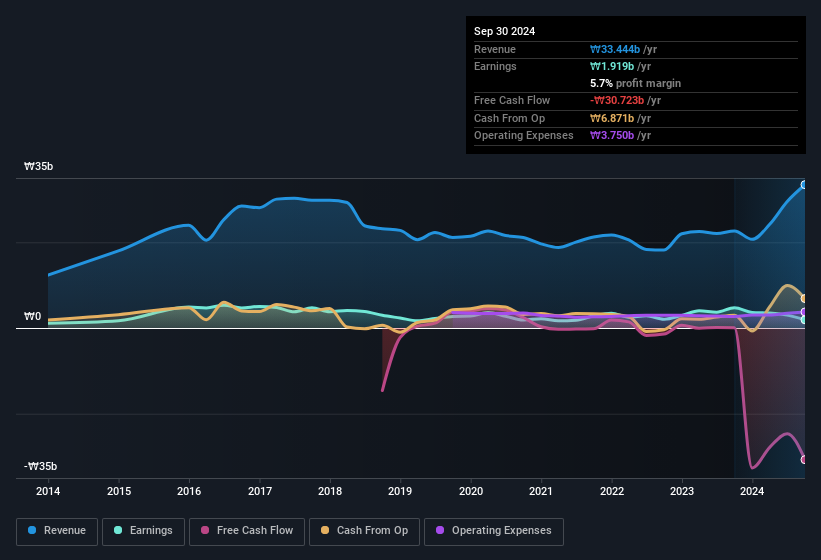Toggle the Earnings legend button
This screenshot has width=821, height=560.
click(143, 531)
